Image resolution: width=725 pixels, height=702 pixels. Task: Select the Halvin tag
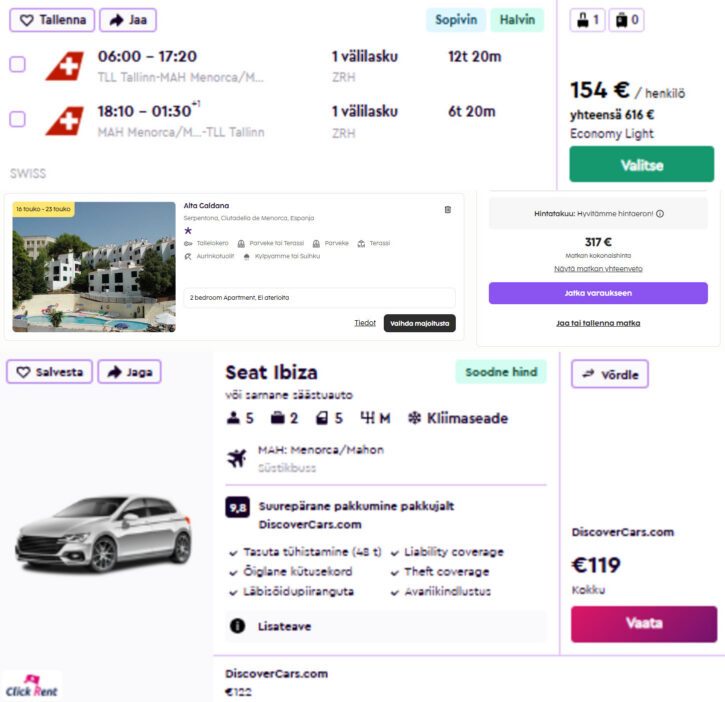click(517, 20)
